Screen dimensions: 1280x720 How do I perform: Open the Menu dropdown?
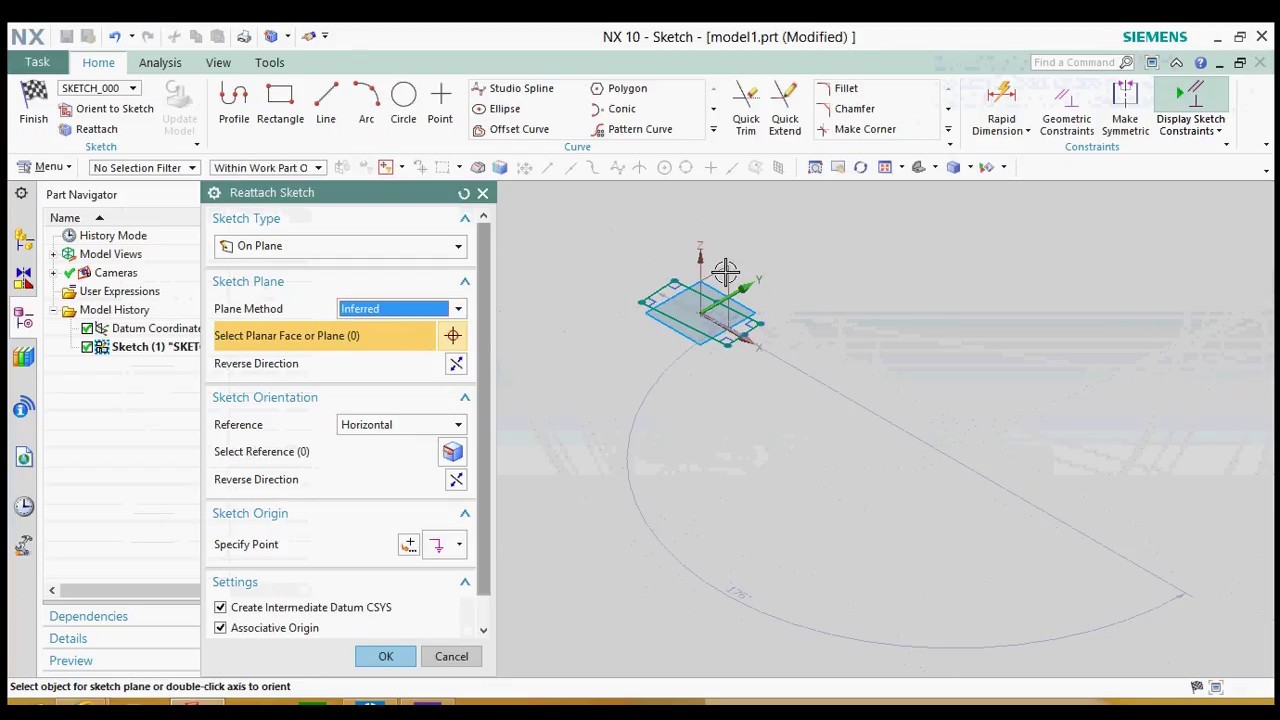(x=45, y=167)
